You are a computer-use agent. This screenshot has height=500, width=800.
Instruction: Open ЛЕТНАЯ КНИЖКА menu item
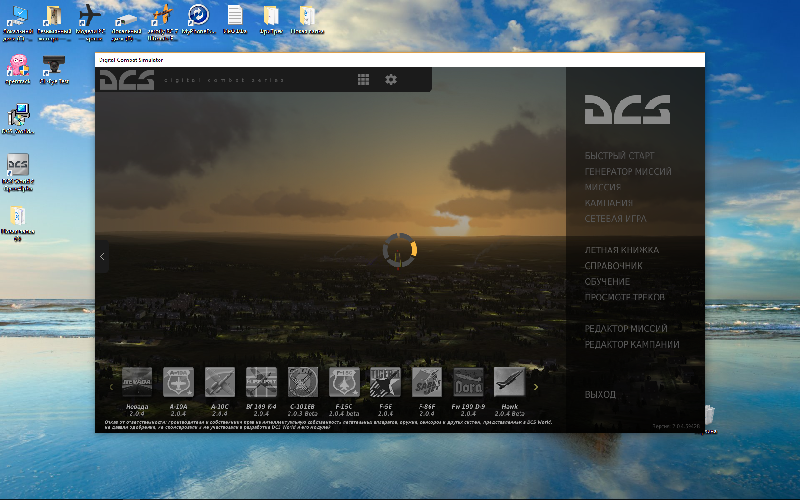(x=621, y=249)
